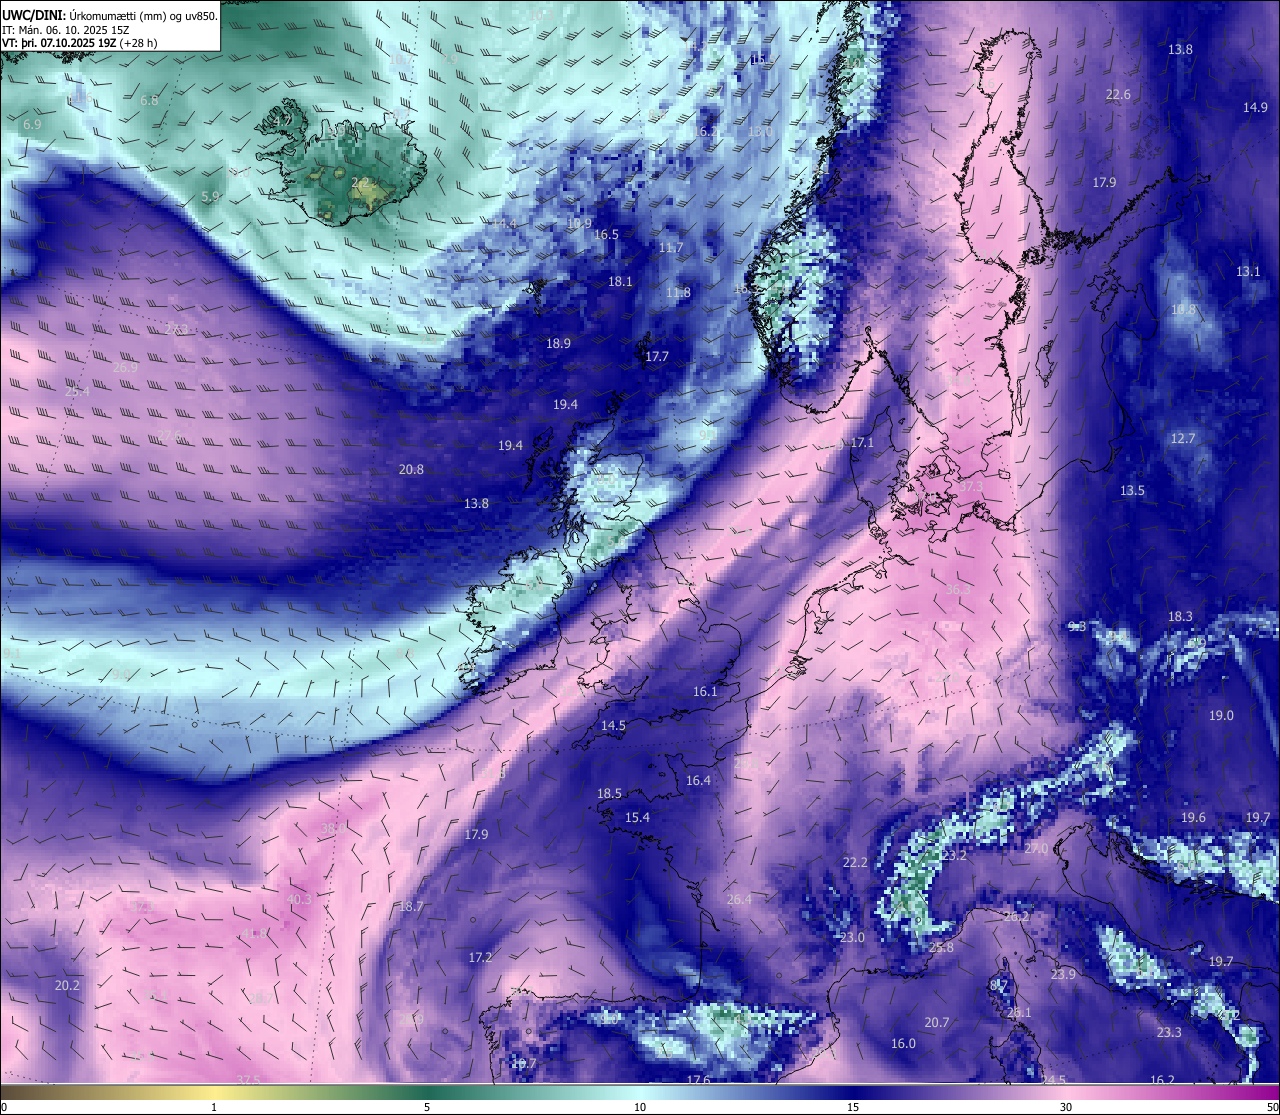Screen dimensions: 1280x1115
Task: Click the 13.1 value label
Action: [x=1248, y=272]
